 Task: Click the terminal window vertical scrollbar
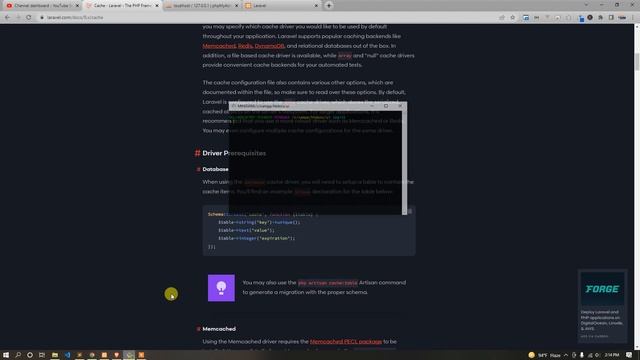click(x=404, y=162)
